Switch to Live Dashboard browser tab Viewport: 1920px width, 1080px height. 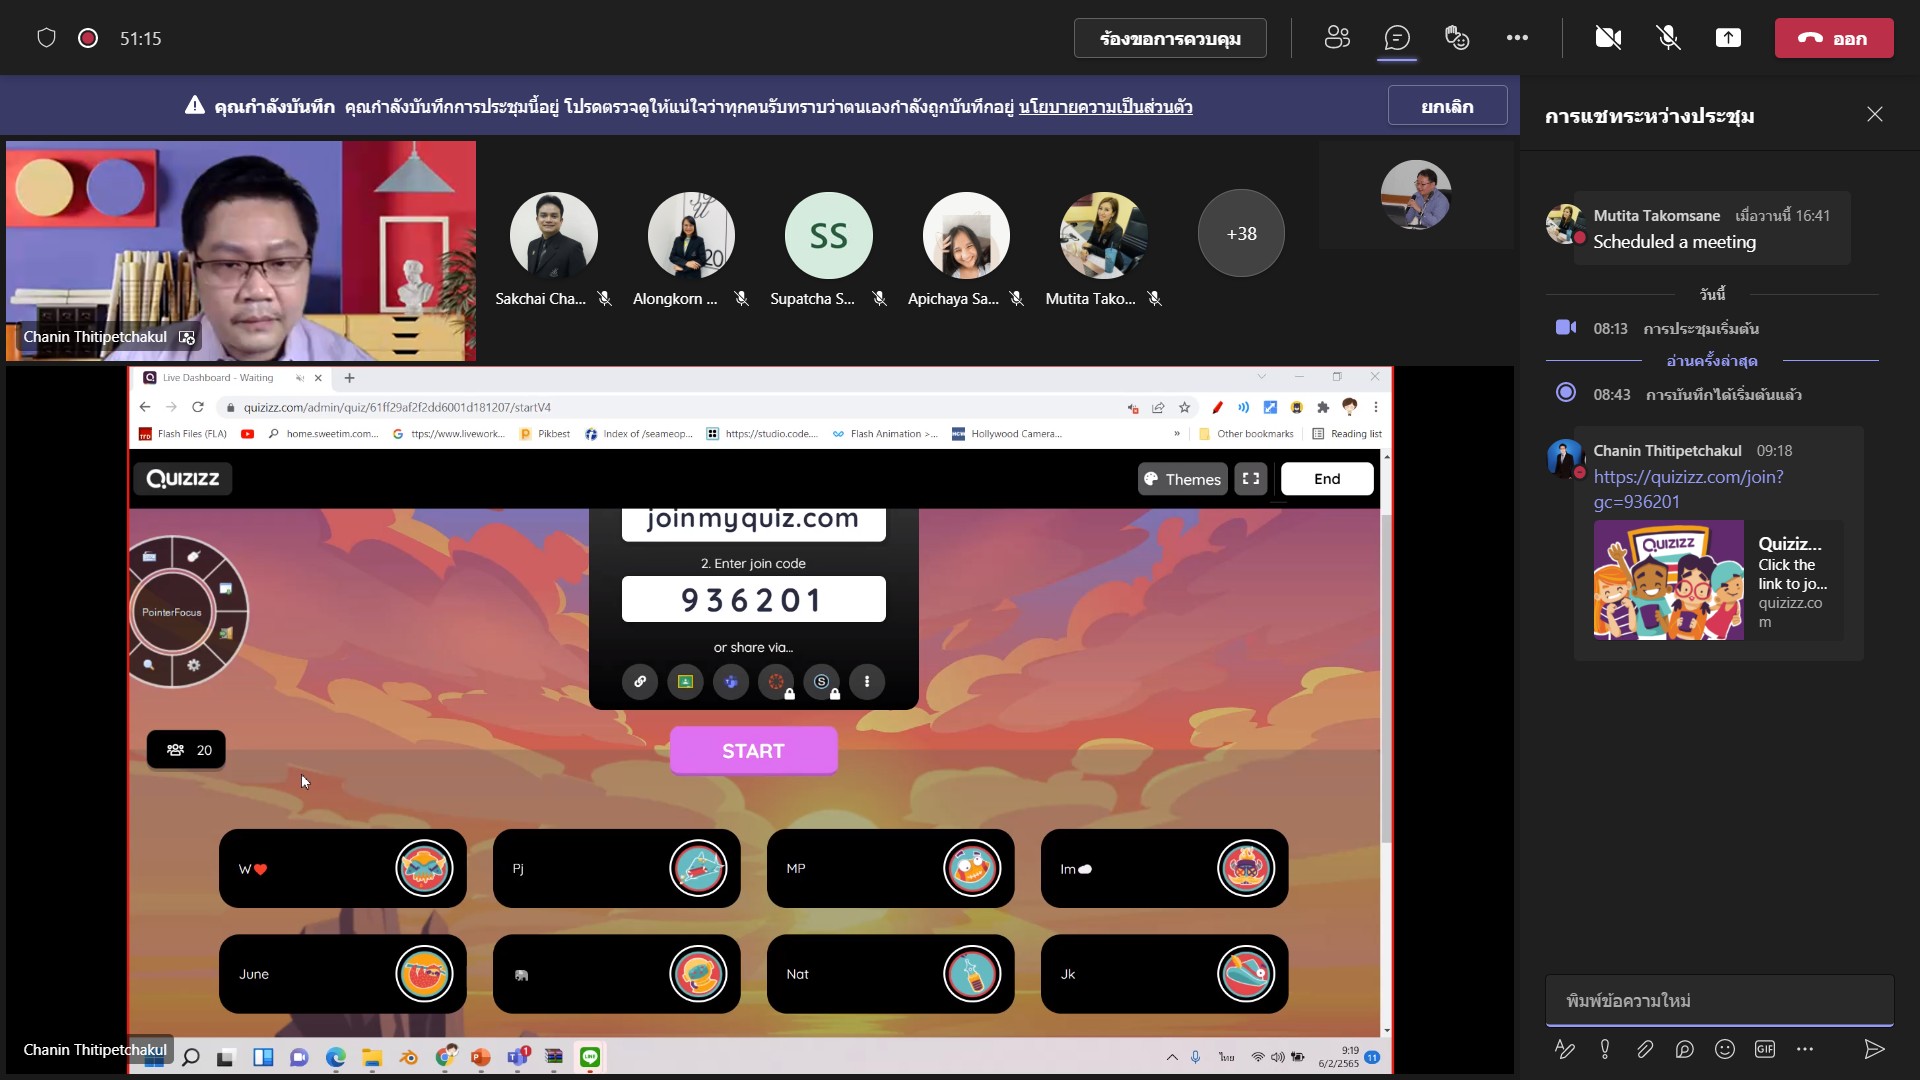tap(232, 378)
